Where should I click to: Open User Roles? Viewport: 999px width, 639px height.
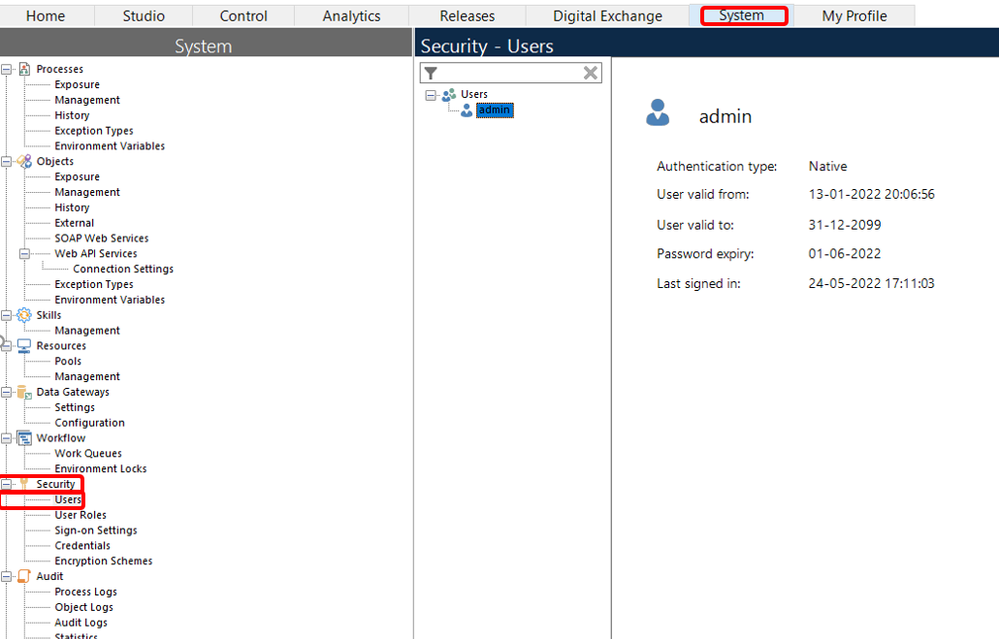pyautogui.click(x=80, y=515)
